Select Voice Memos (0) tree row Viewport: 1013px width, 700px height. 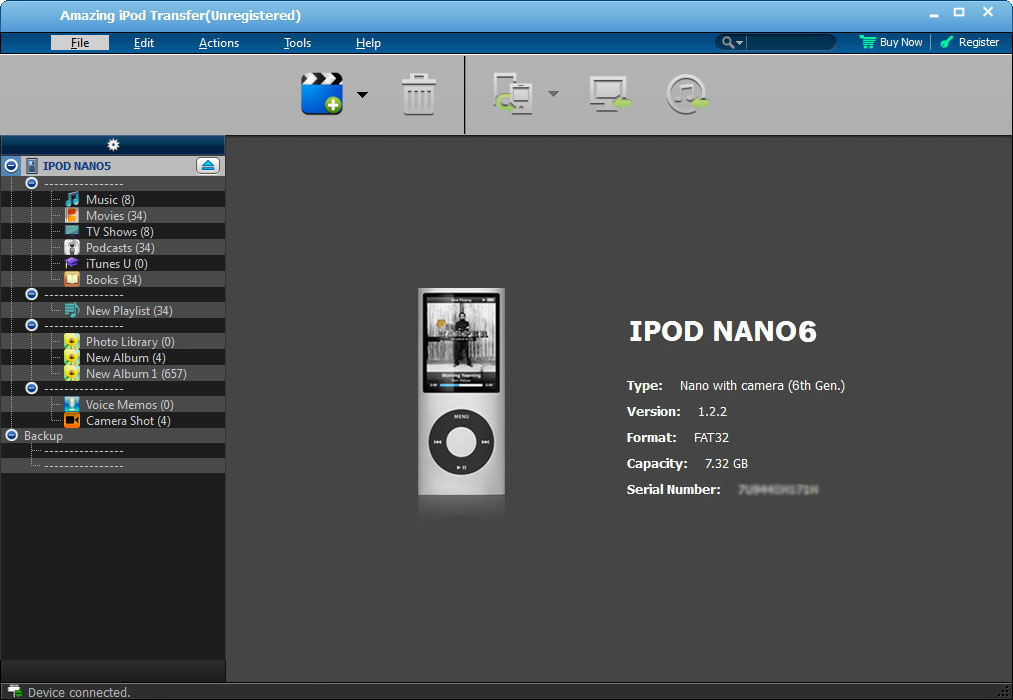(x=130, y=405)
